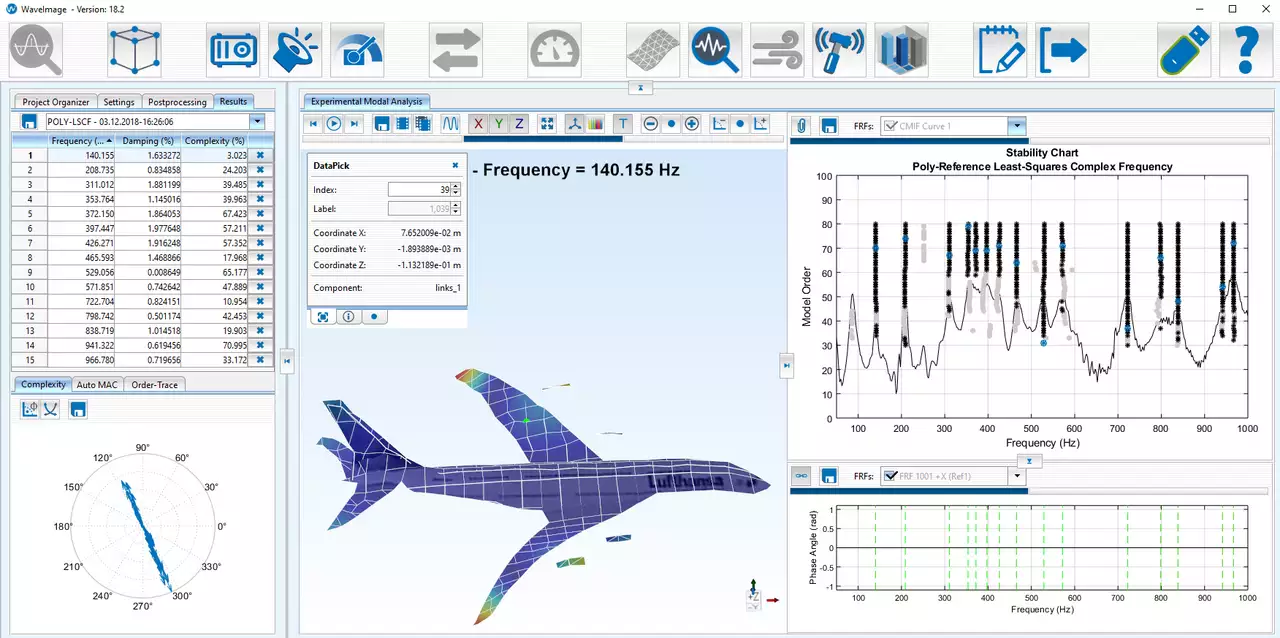This screenshot has height=638, width=1280.
Task: Switch to the Postprocessing tab
Action: (177, 102)
